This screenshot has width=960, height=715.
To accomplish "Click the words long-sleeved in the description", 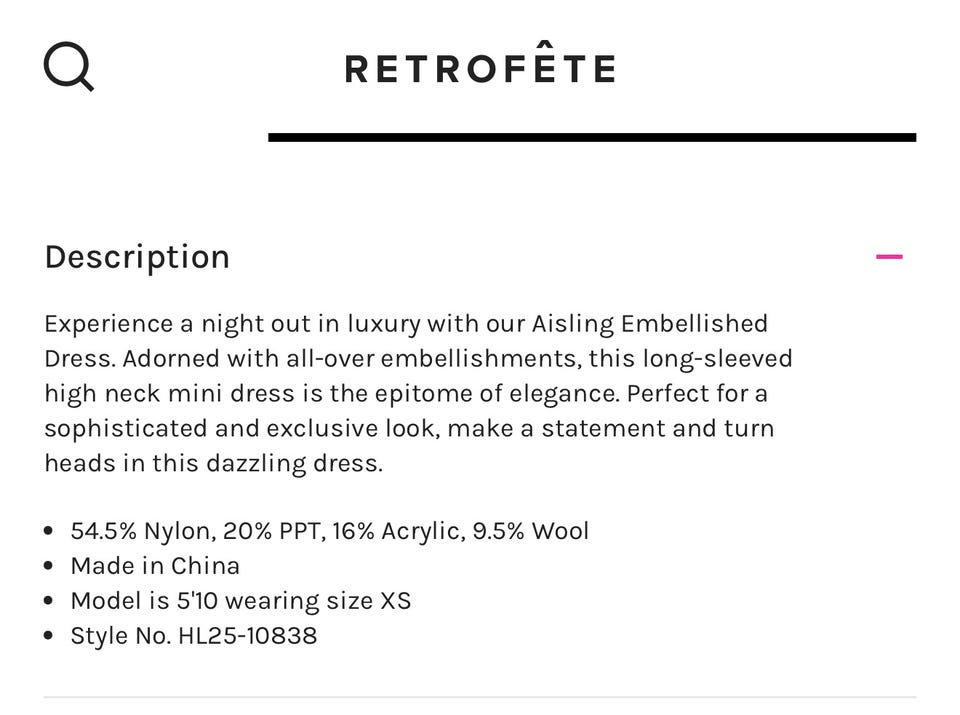I will coord(718,359).
